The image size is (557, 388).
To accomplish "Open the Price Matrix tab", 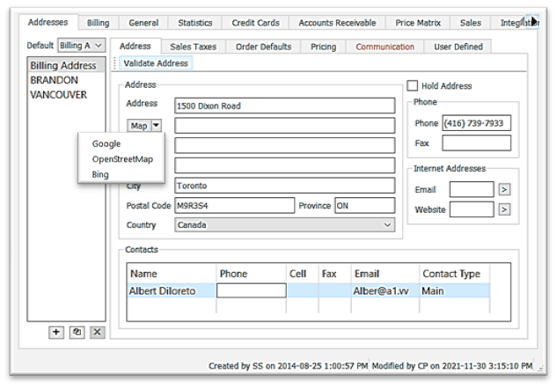I will 418,23.
